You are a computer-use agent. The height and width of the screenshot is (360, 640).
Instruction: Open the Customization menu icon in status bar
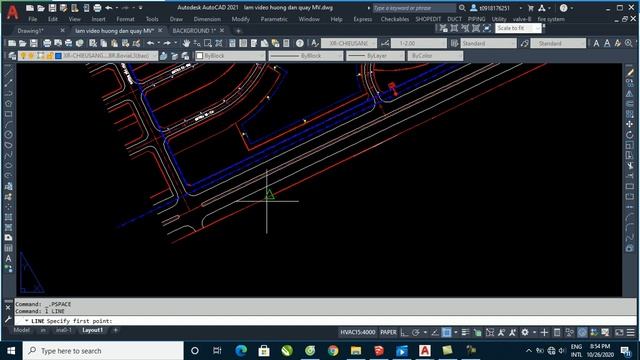coord(631,333)
